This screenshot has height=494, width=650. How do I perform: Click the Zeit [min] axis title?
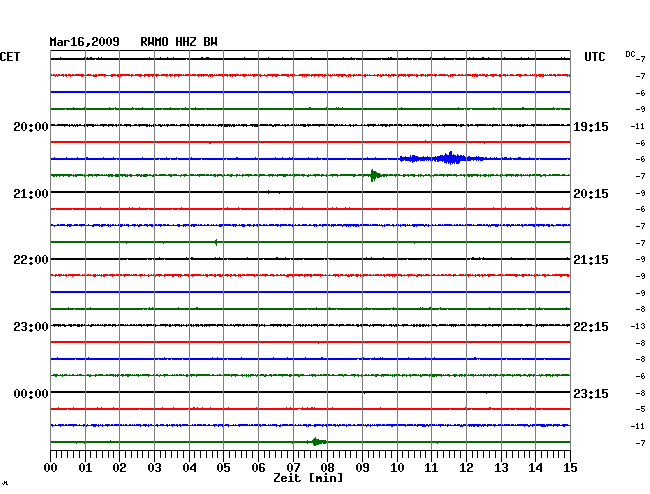tap(308, 478)
